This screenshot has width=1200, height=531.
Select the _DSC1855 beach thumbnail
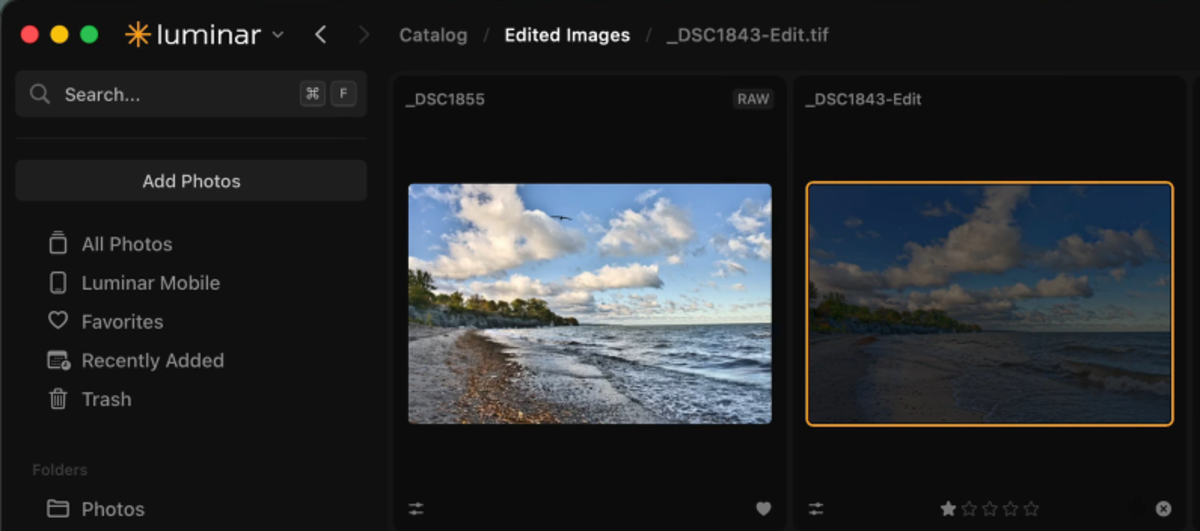(590, 303)
